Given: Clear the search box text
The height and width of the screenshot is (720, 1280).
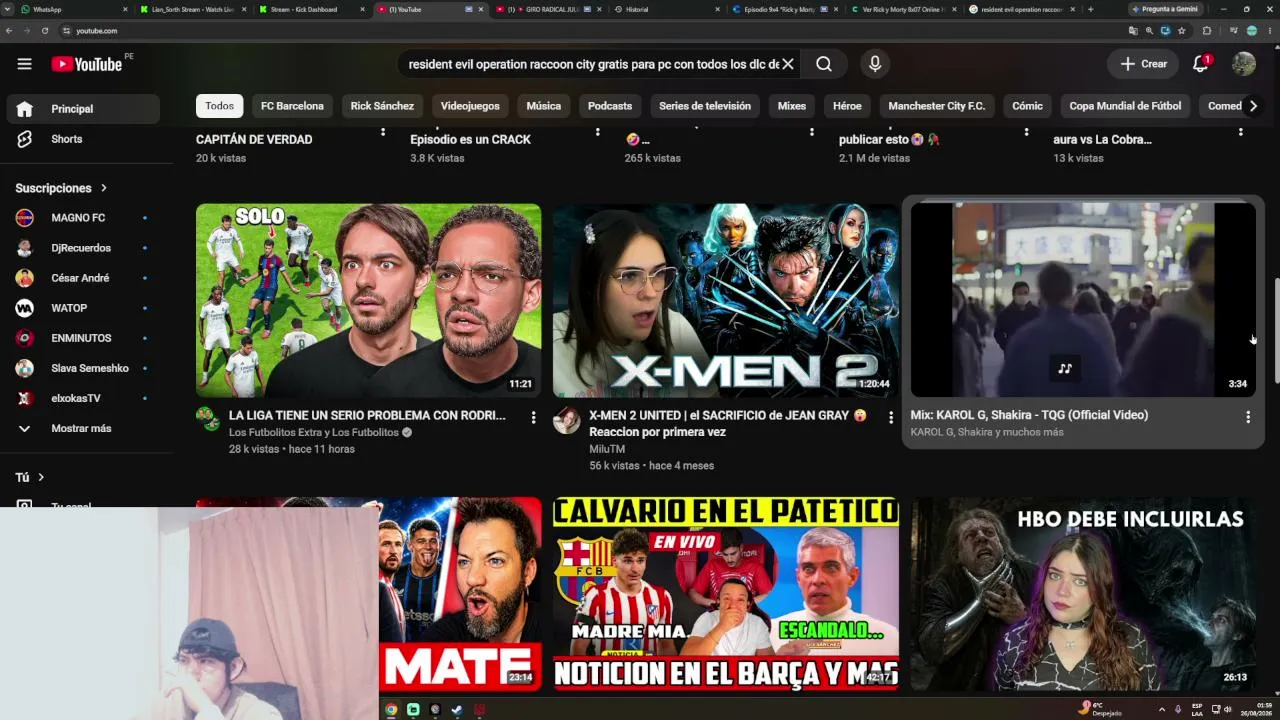Looking at the screenshot, I should [x=788, y=64].
